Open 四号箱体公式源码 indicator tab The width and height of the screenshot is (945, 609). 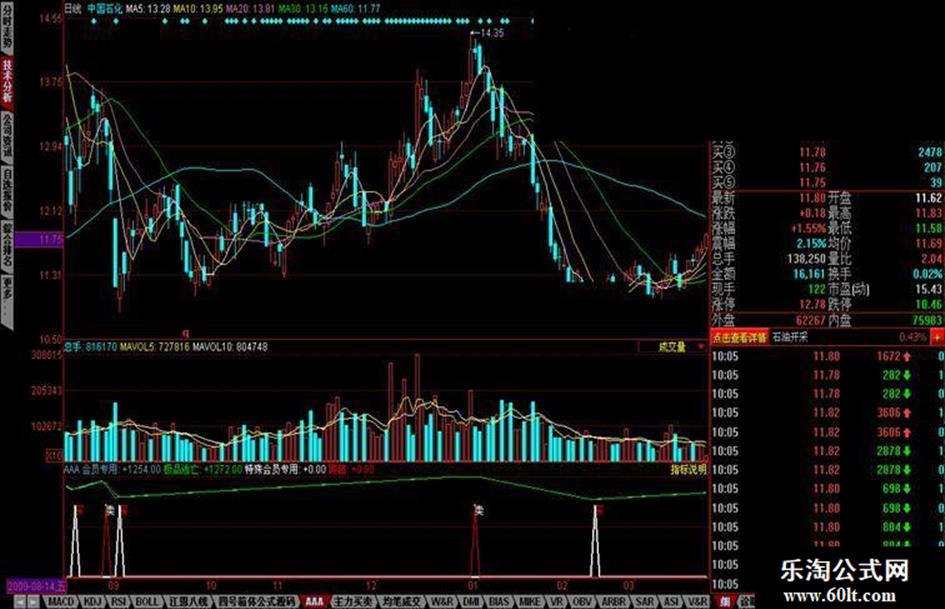click(x=257, y=602)
